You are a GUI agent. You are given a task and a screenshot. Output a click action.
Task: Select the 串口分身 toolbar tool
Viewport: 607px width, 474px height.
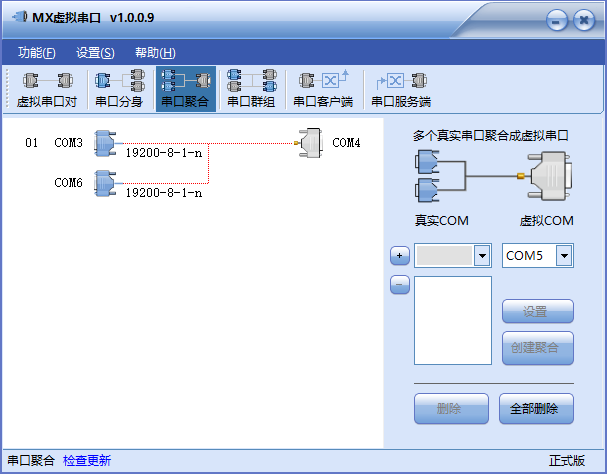[x=119, y=89]
